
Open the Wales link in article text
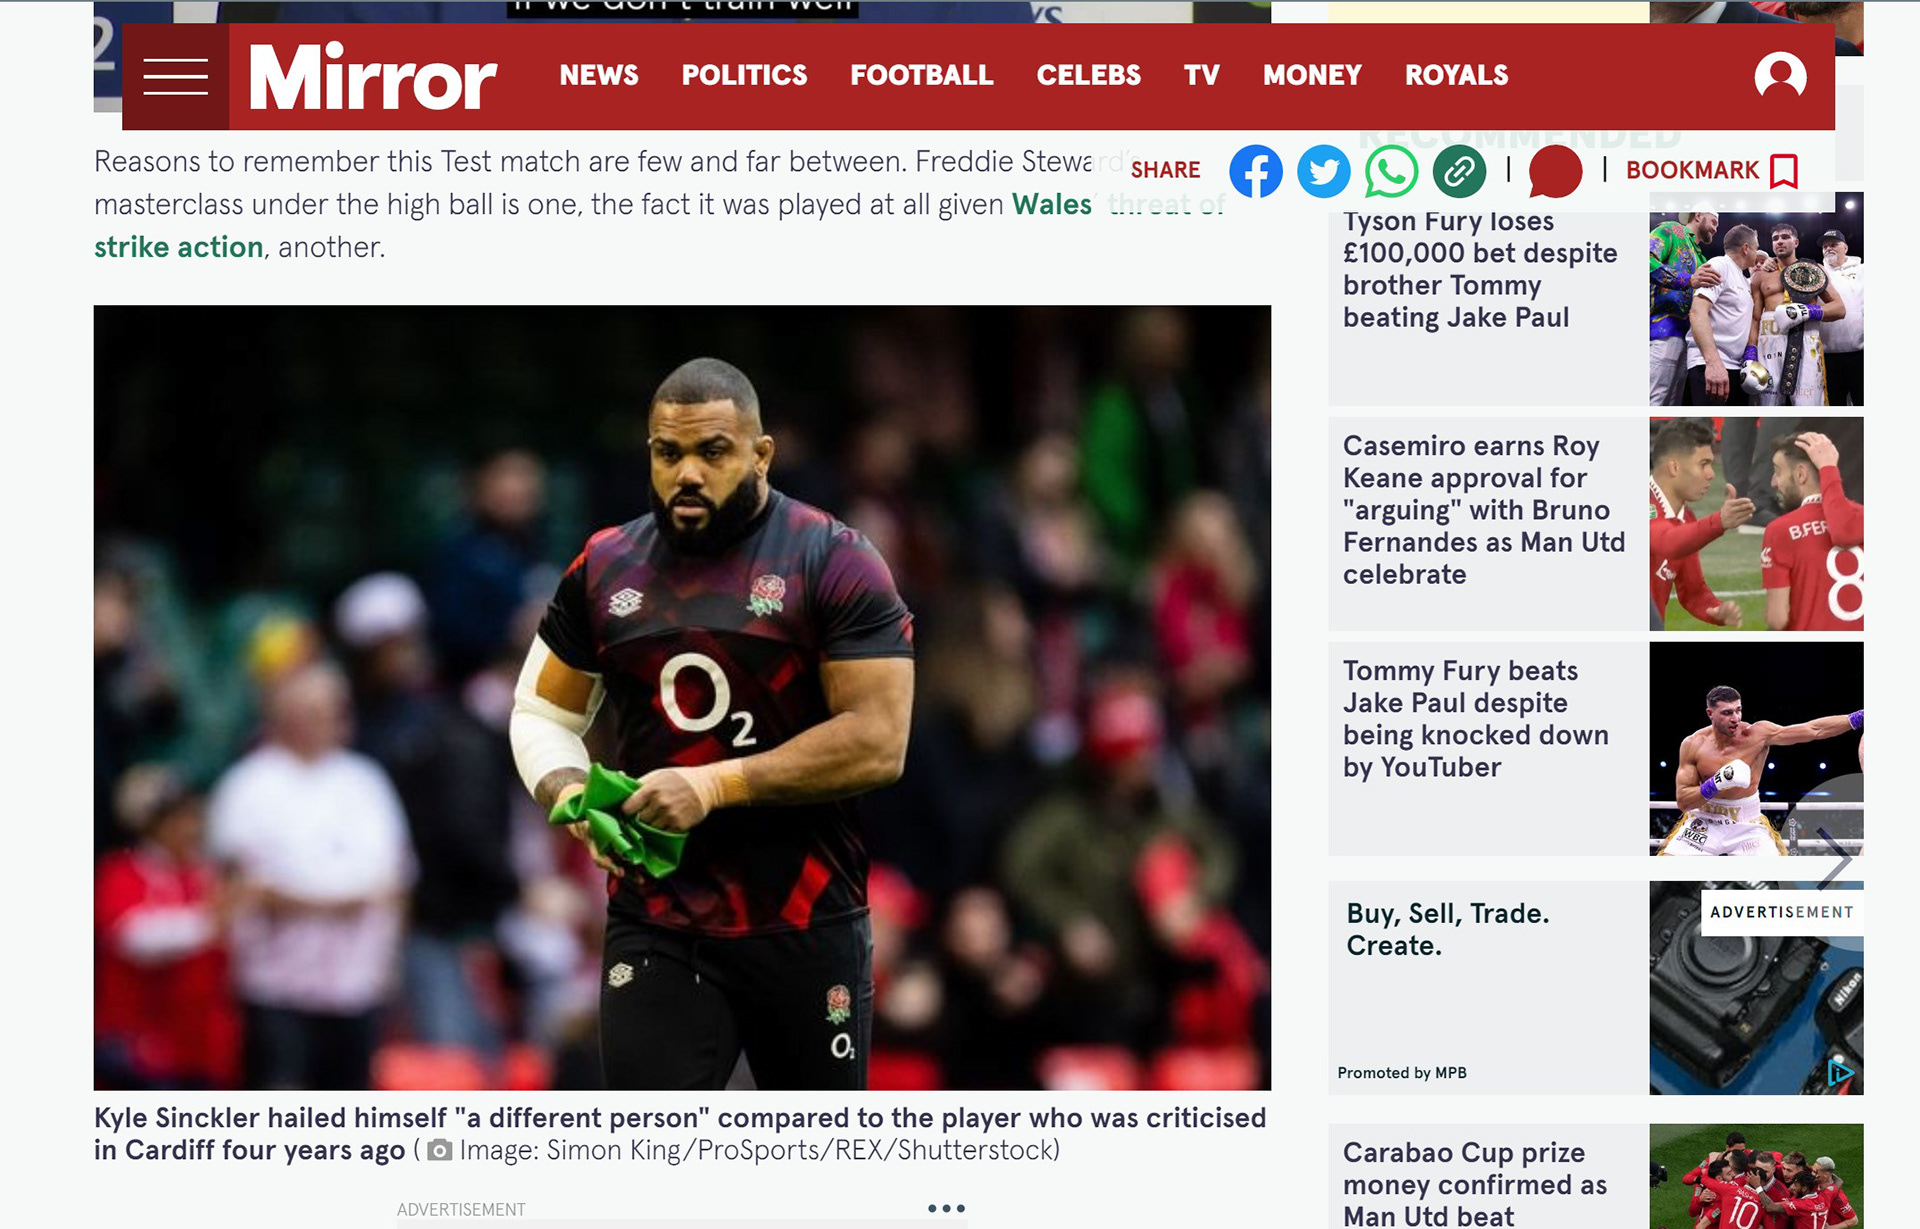[1051, 204]
